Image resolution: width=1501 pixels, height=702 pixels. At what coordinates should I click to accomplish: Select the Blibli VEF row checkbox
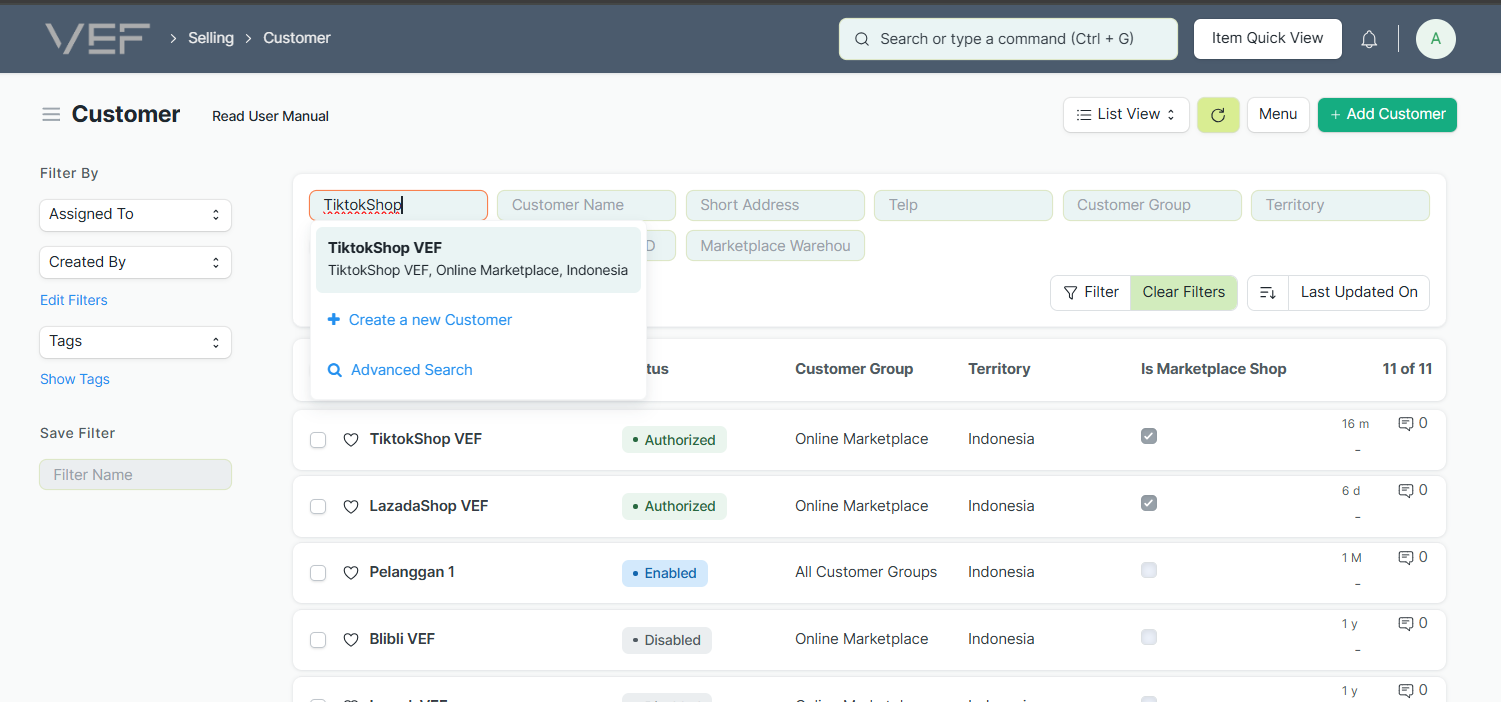[x=318, y=640]
